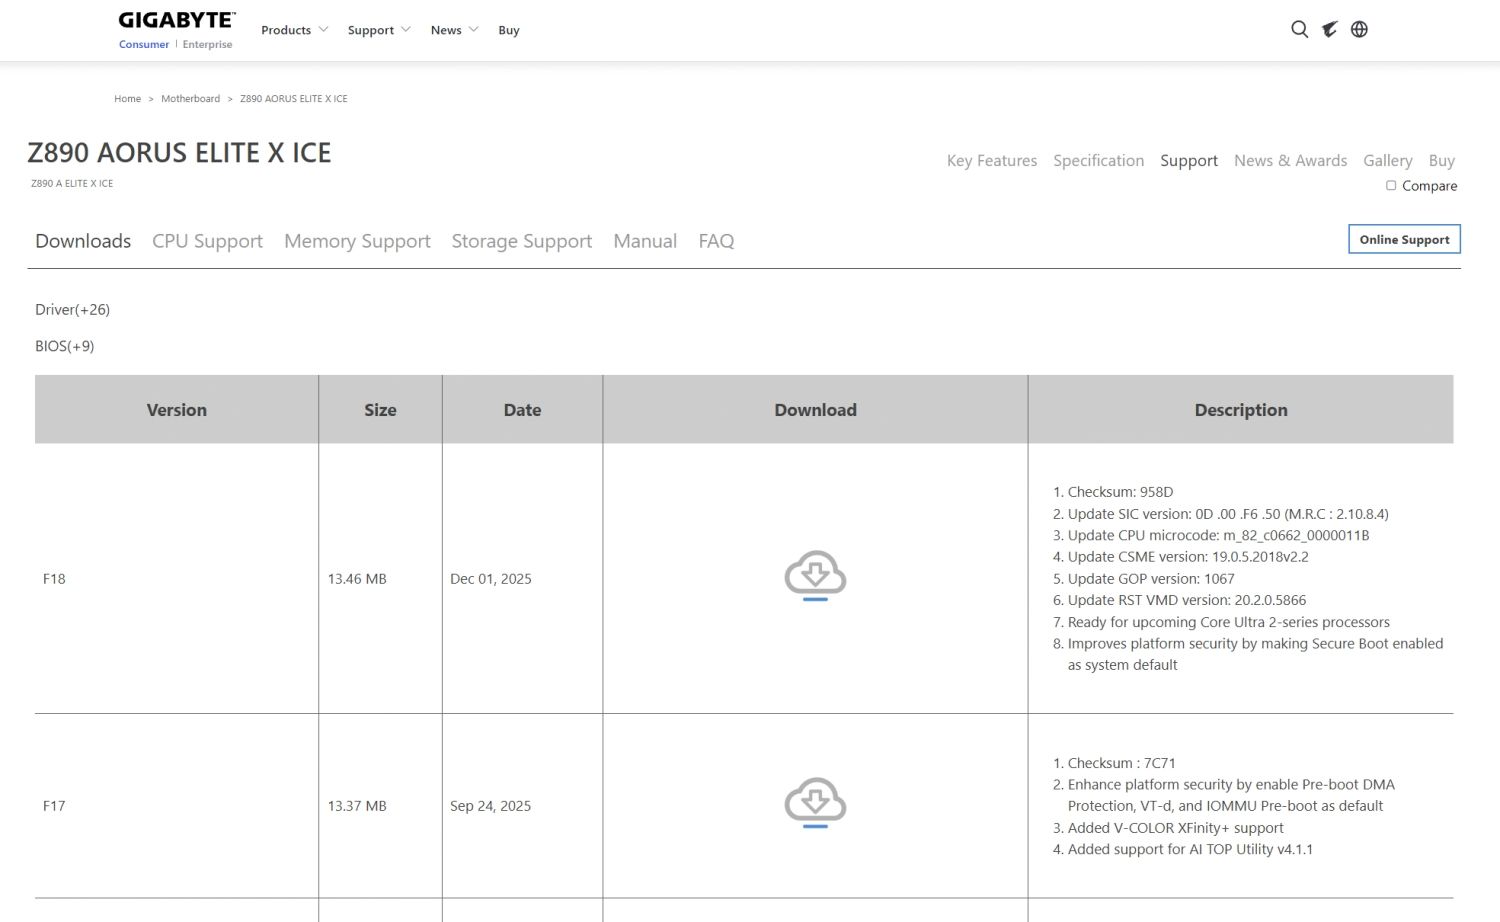Expand the Products dropdown menu
Image resolution: width=1500 pixels, height=922 pixels.
(x=294, y=30)
